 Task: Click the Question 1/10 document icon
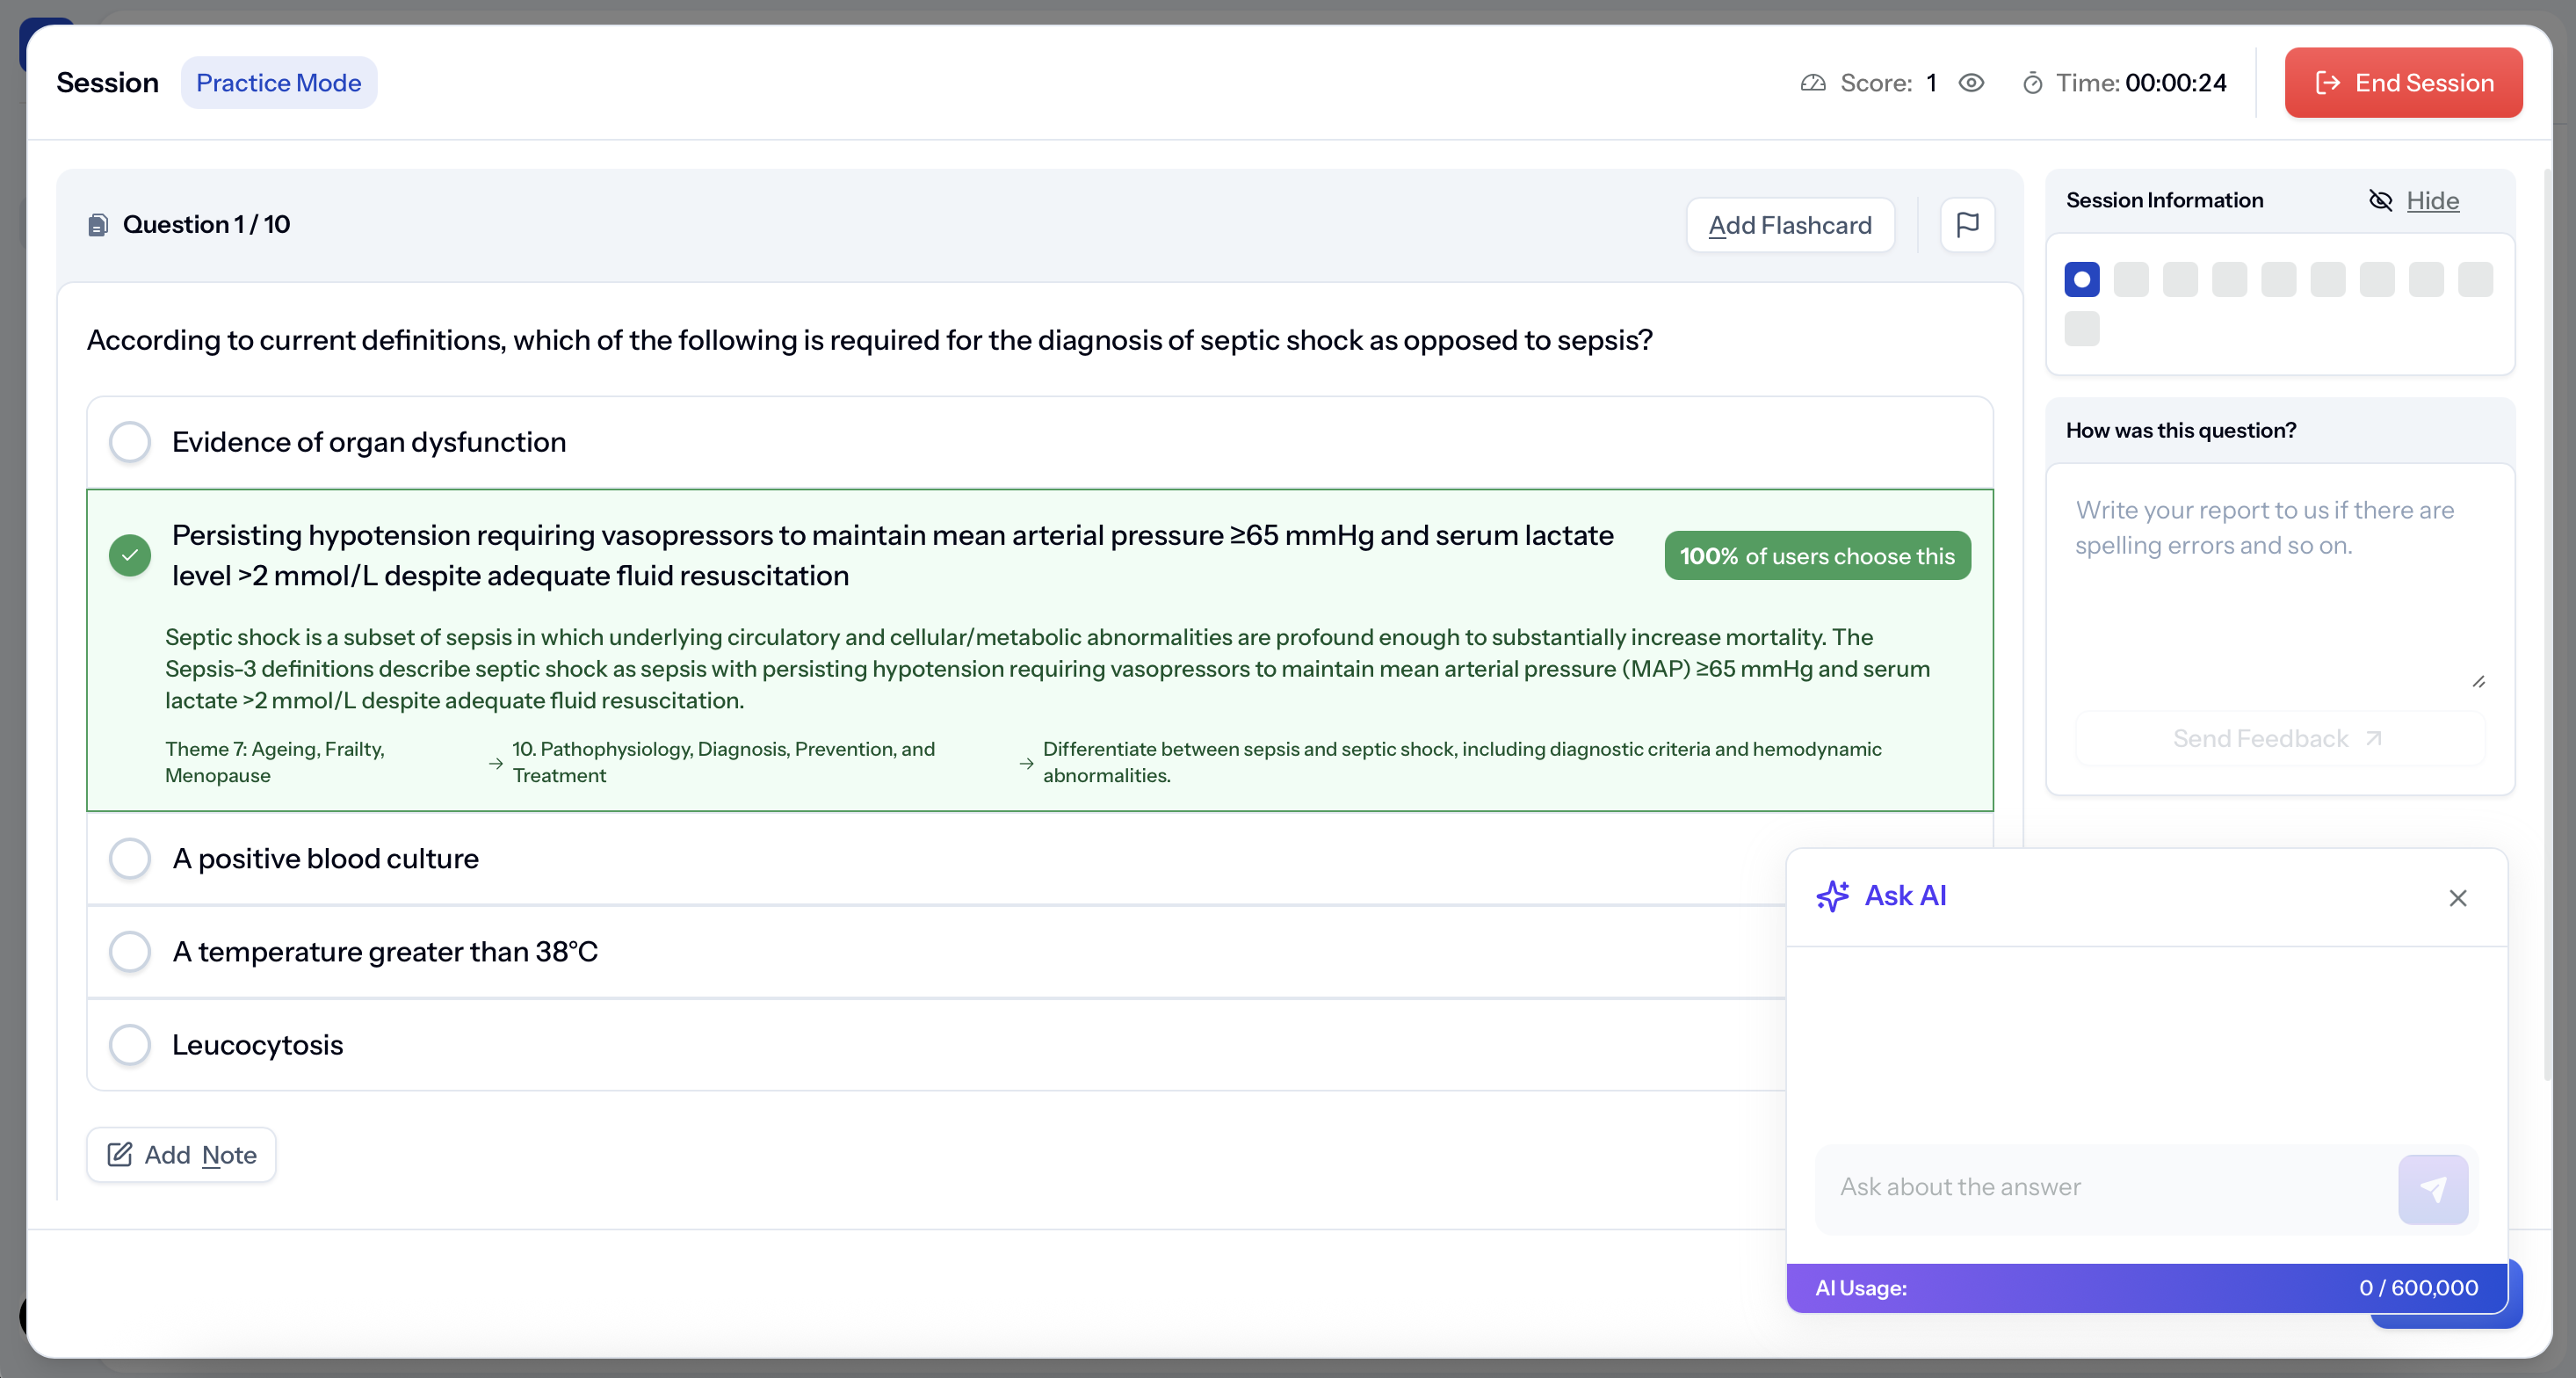pyautogui.click(x=98, y=225)
